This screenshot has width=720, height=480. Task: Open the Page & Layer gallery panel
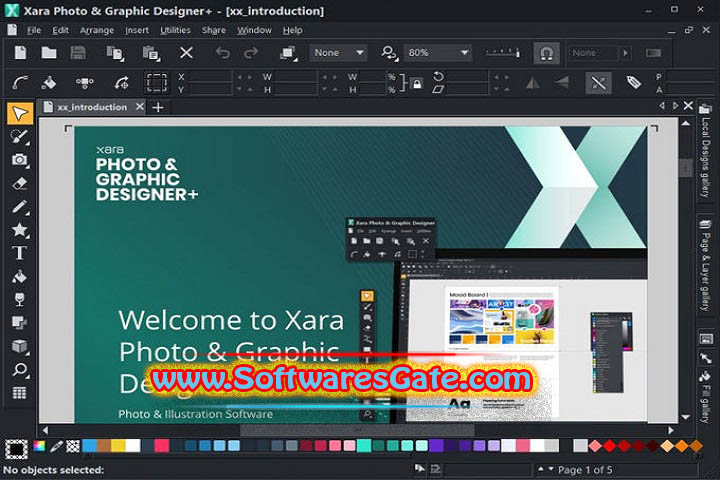coord(705,265)
